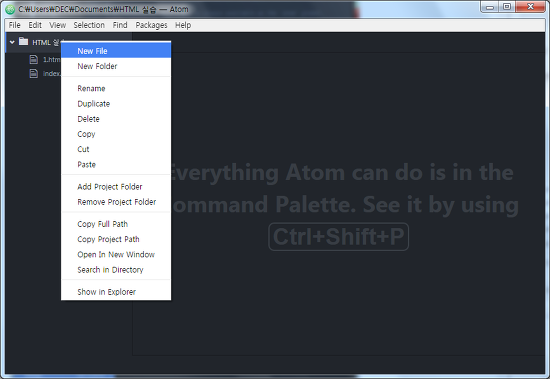Viewport: 550px width, 379px height.
Task: Click the index file icon in tree
Action: (x=34, y=73)
